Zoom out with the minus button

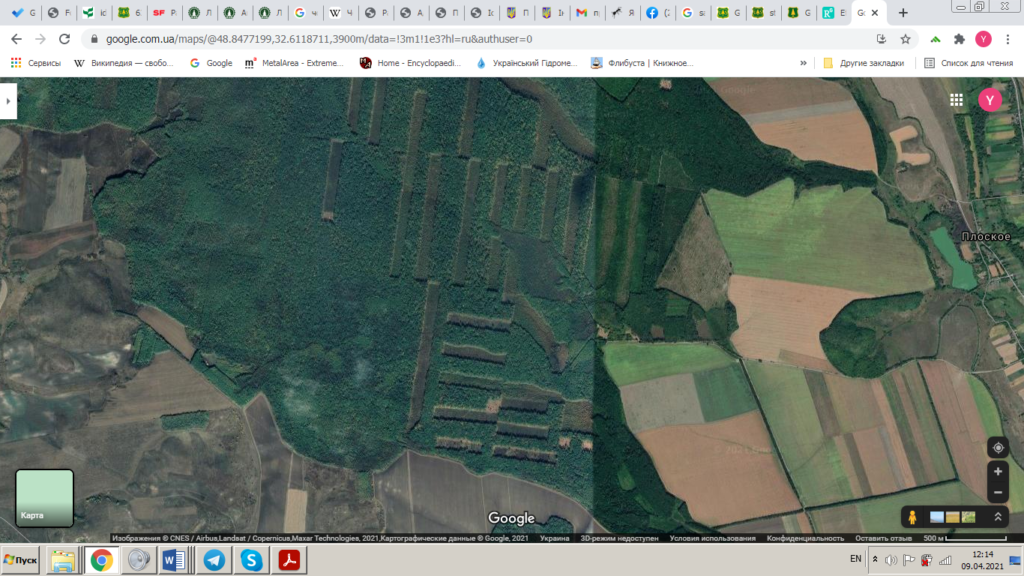click(997, 493)
